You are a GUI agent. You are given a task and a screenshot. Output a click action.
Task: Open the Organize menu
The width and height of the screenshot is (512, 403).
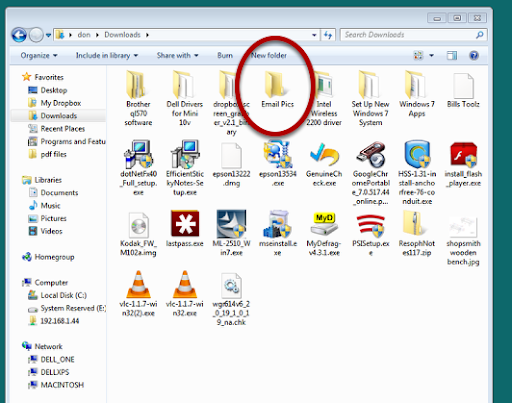coord(39,55)
